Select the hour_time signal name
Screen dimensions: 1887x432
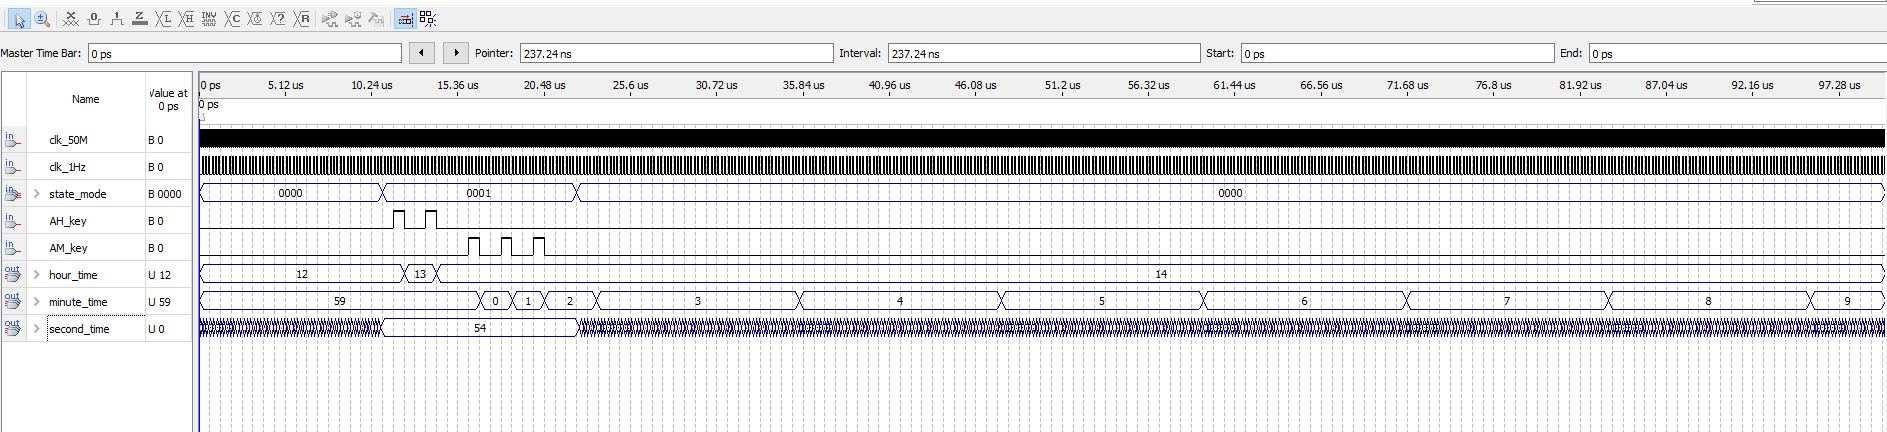coord(73,275)
